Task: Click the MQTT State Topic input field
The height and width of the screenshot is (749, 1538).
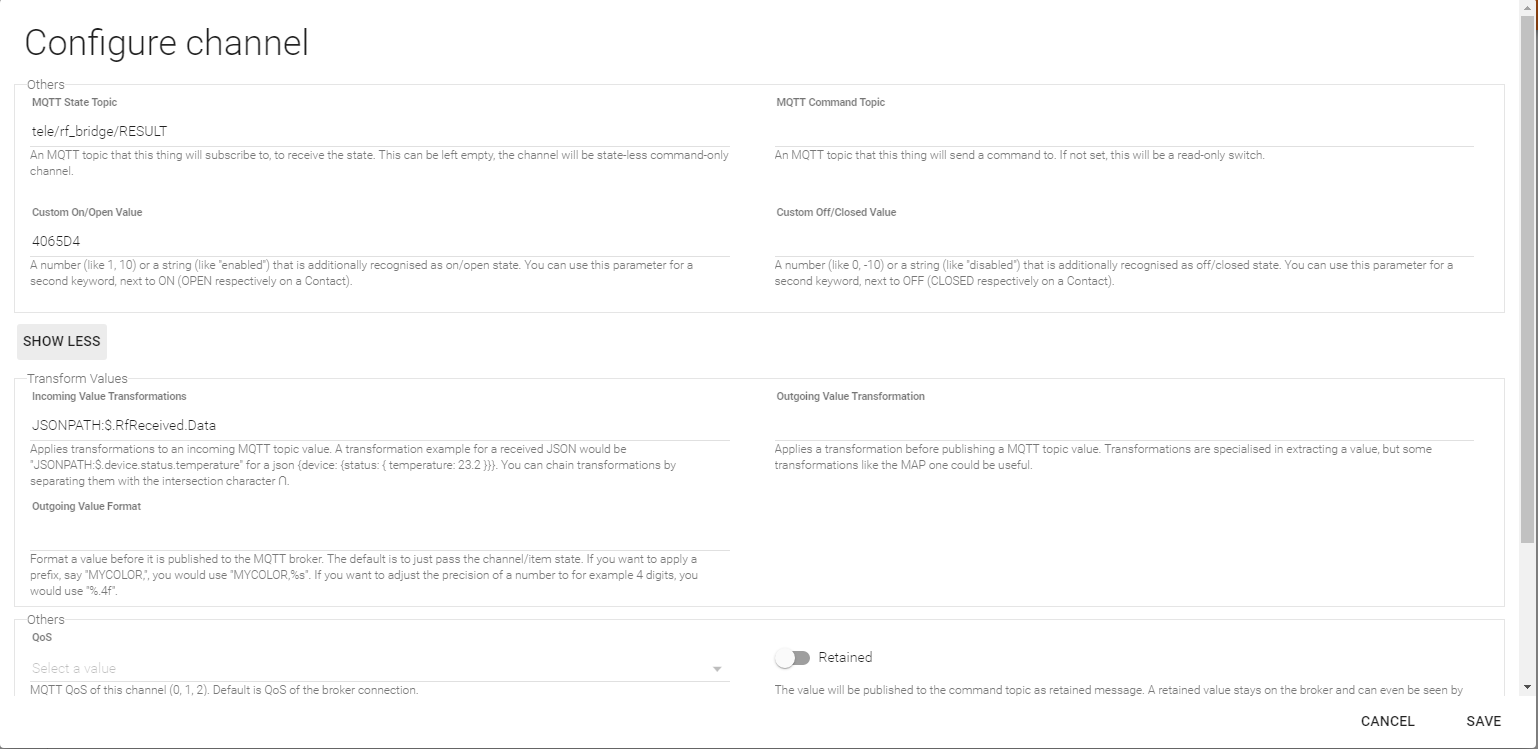Action: [380, 131]
